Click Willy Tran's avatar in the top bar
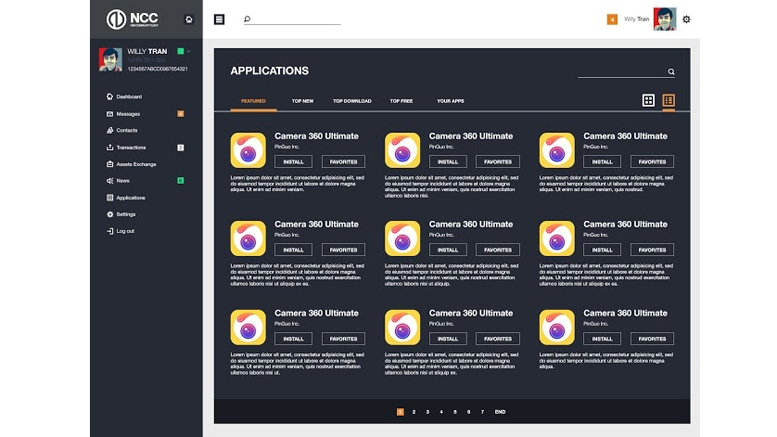Image resolution: width=777 pixels, height=437 pixels. 665,19
